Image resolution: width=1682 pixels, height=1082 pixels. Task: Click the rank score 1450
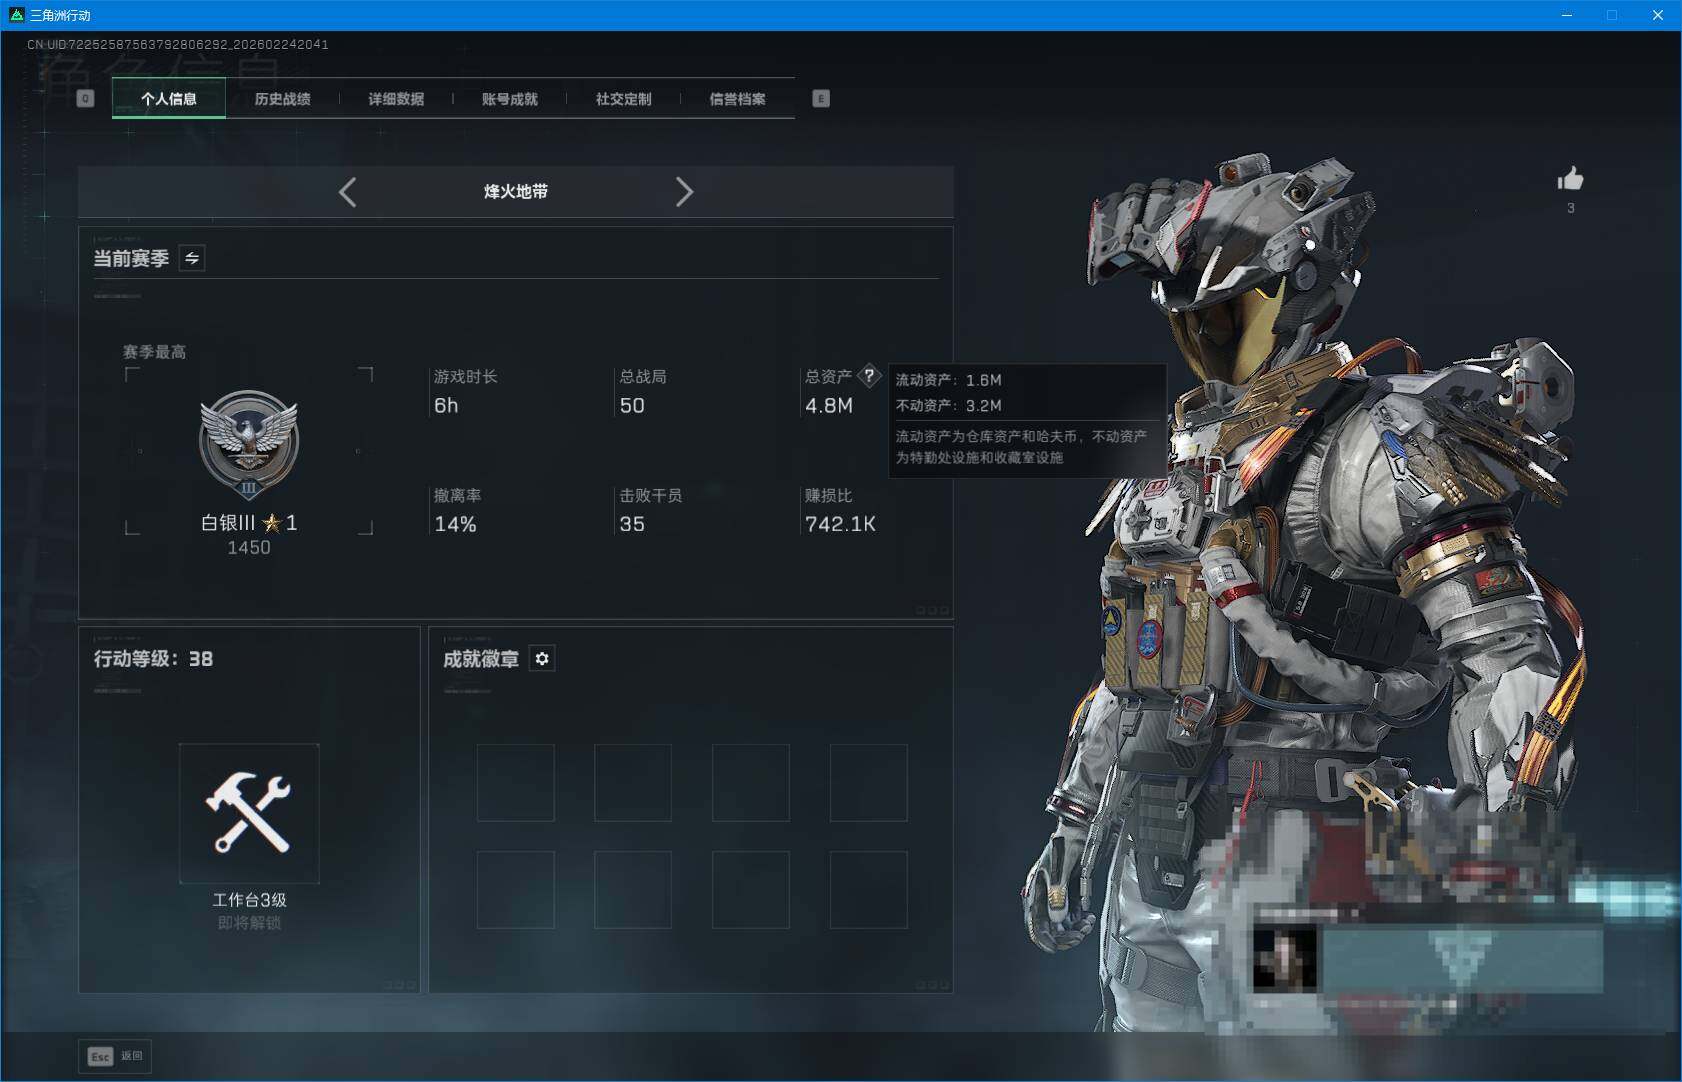[x=249, y=548]
